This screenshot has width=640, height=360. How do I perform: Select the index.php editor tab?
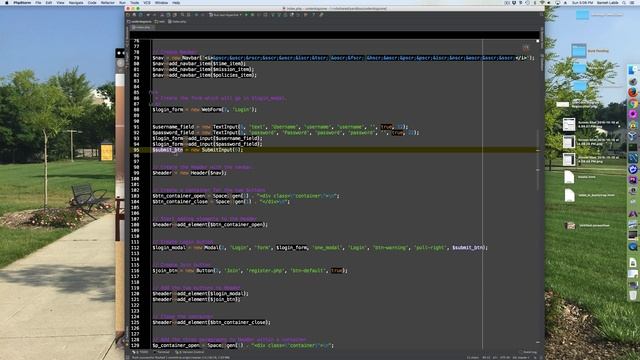coord(142,27)
